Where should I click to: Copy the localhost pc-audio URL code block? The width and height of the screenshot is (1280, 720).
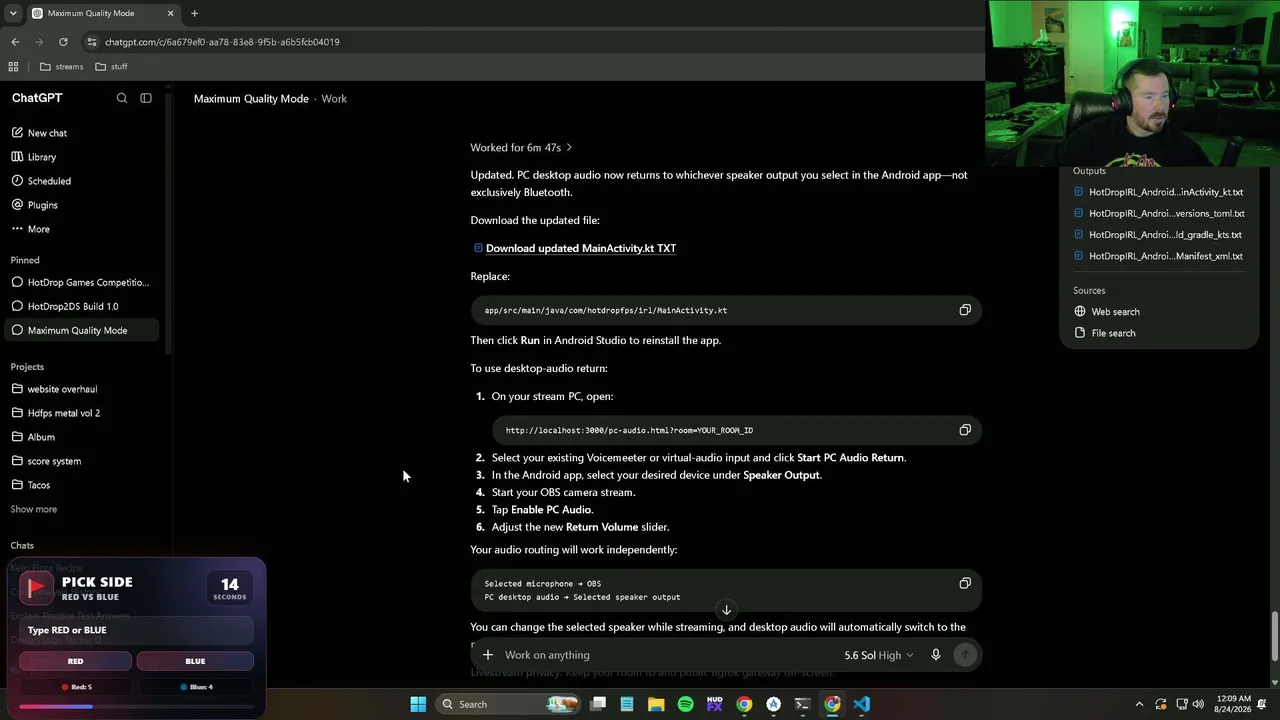tap(965, 430)
